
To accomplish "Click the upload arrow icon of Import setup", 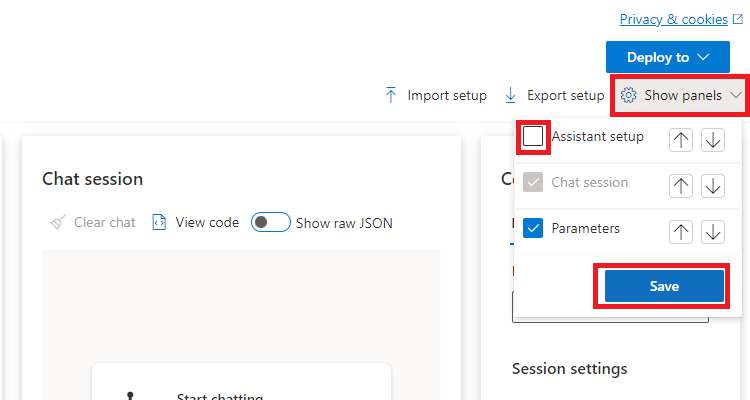I will (391, 95).
